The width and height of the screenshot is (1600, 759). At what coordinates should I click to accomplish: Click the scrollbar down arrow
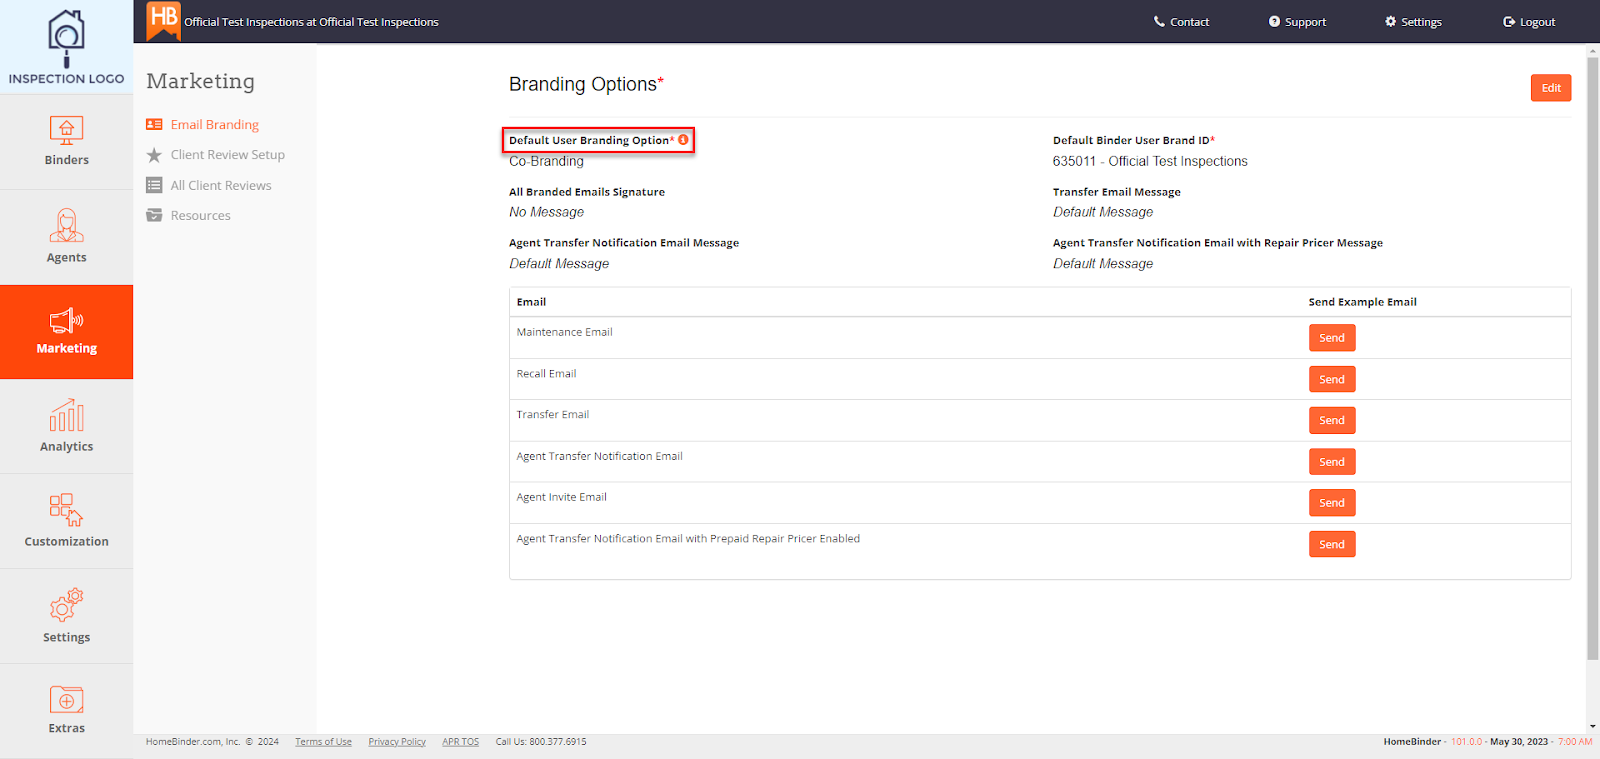(1592, 727)
